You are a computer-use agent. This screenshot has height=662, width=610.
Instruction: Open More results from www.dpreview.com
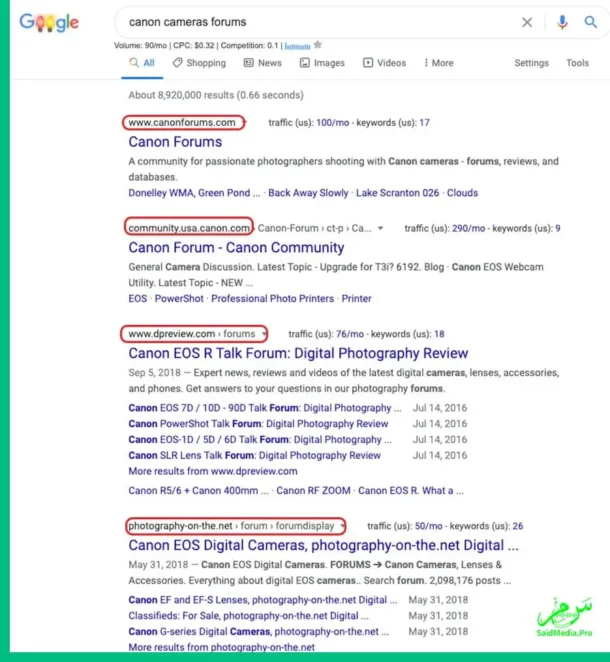pyautogui.click(x=212, y=471)
